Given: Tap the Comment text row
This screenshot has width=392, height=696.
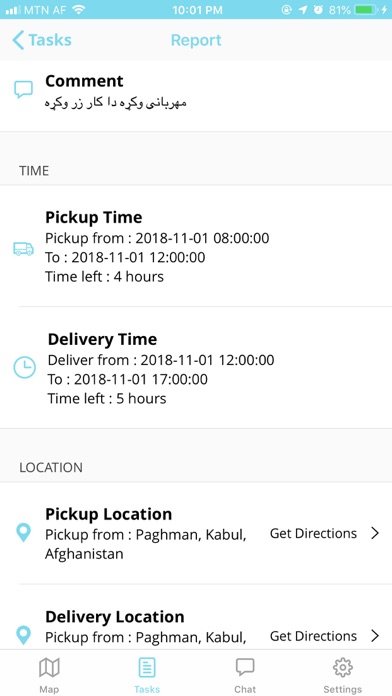Looking at the screenshot, I should (x=196, y=96).
